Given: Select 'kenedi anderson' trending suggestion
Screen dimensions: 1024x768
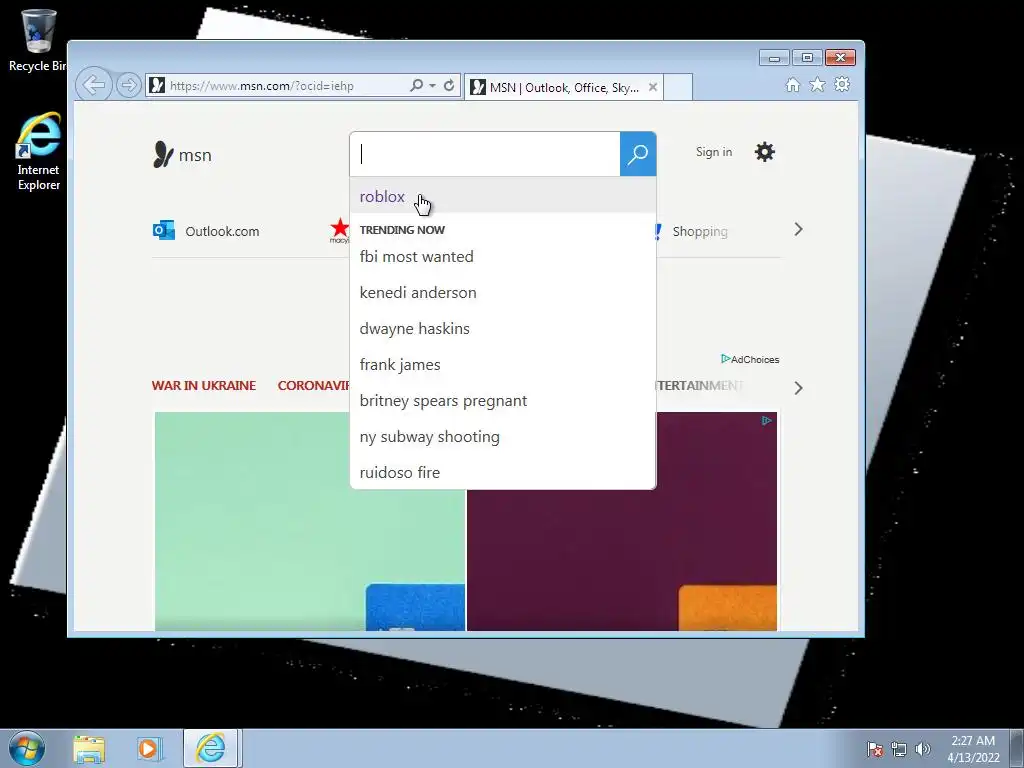Looking at the screenshot, I should pyautogui.click(x=503, y=293).
